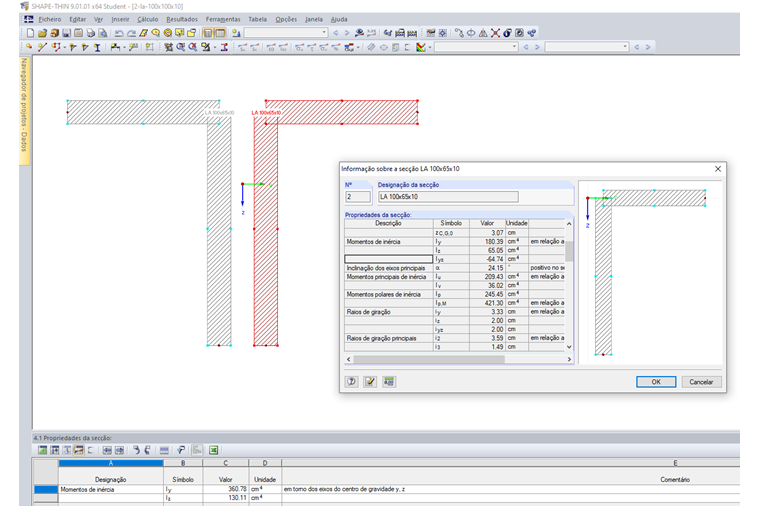The width and height of the screenshot is (760, 506).
Task: Open the Resultados menu
Action: [182, 19]
